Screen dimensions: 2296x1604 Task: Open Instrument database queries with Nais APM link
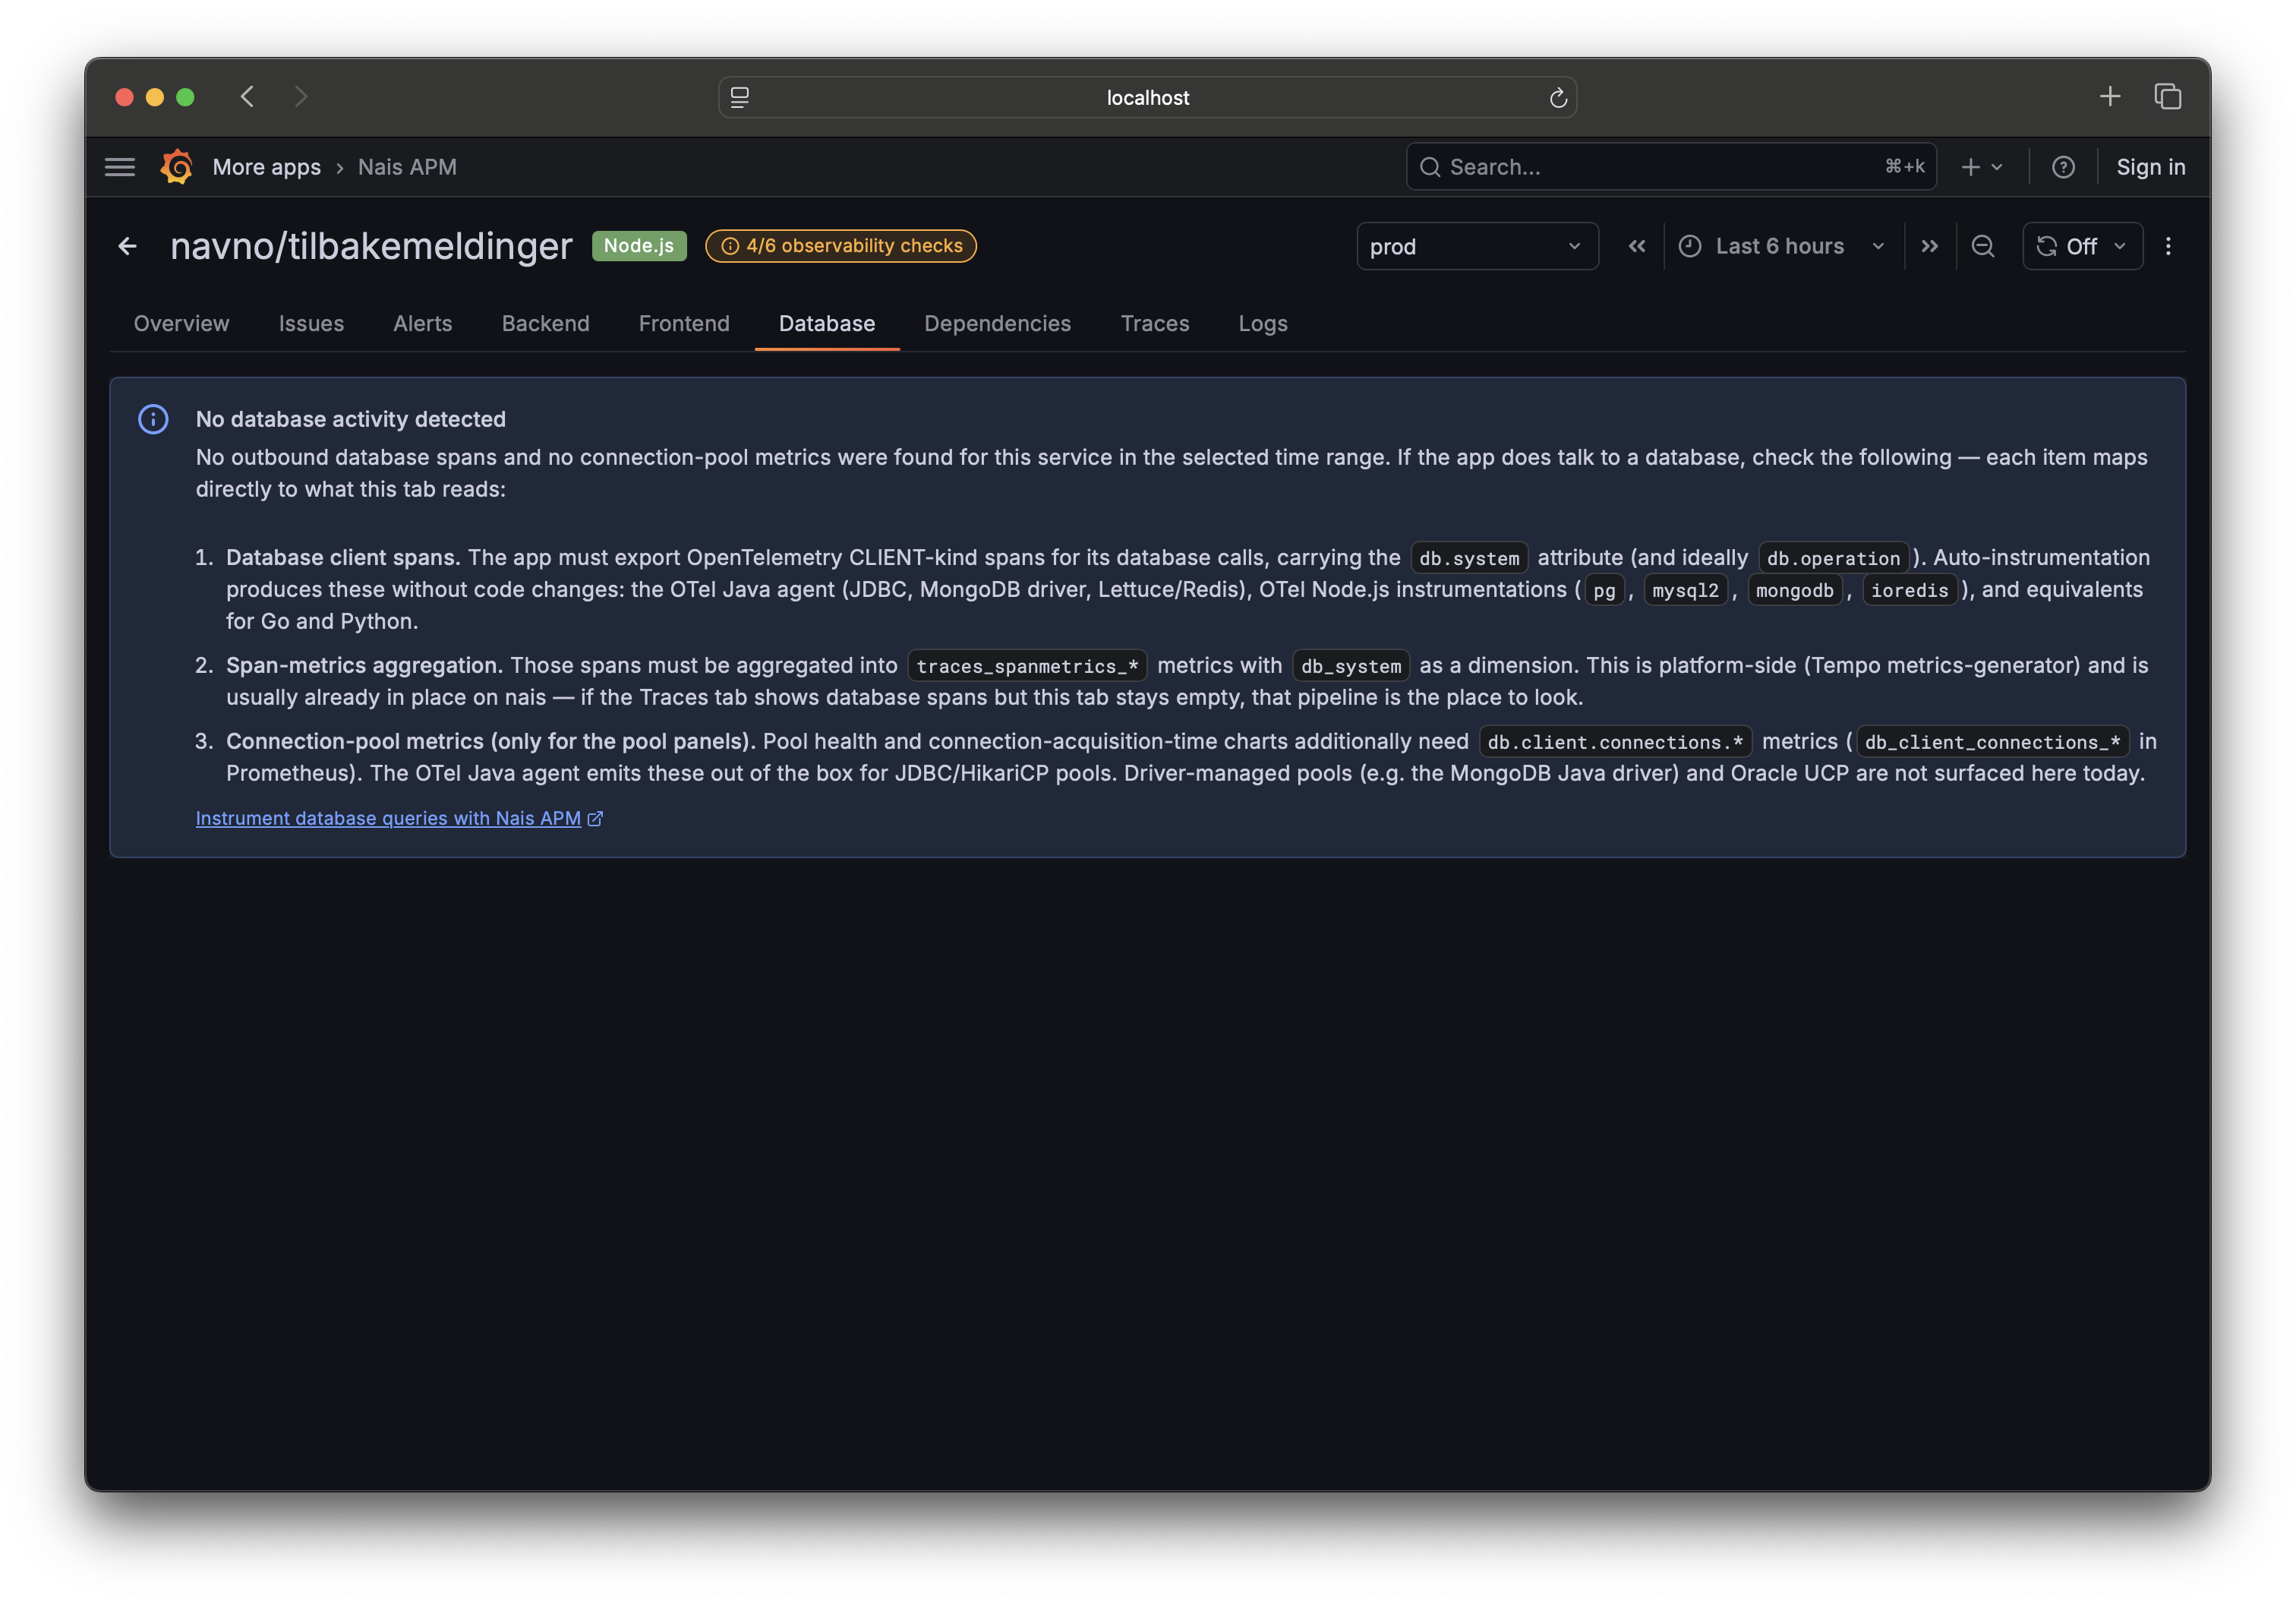pyautogui.click(x=399, y=818)
